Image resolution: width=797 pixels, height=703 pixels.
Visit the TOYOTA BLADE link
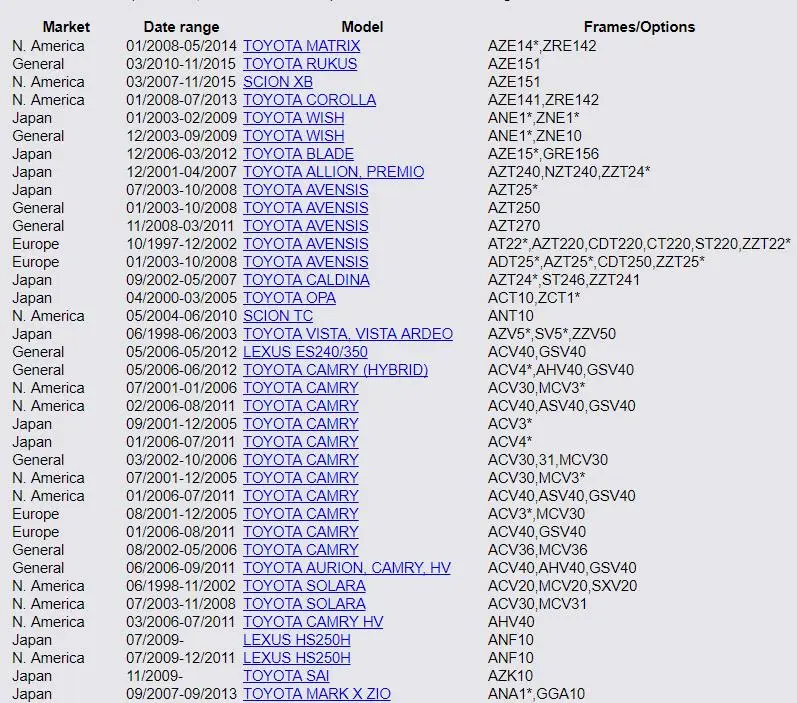(298, 154)
